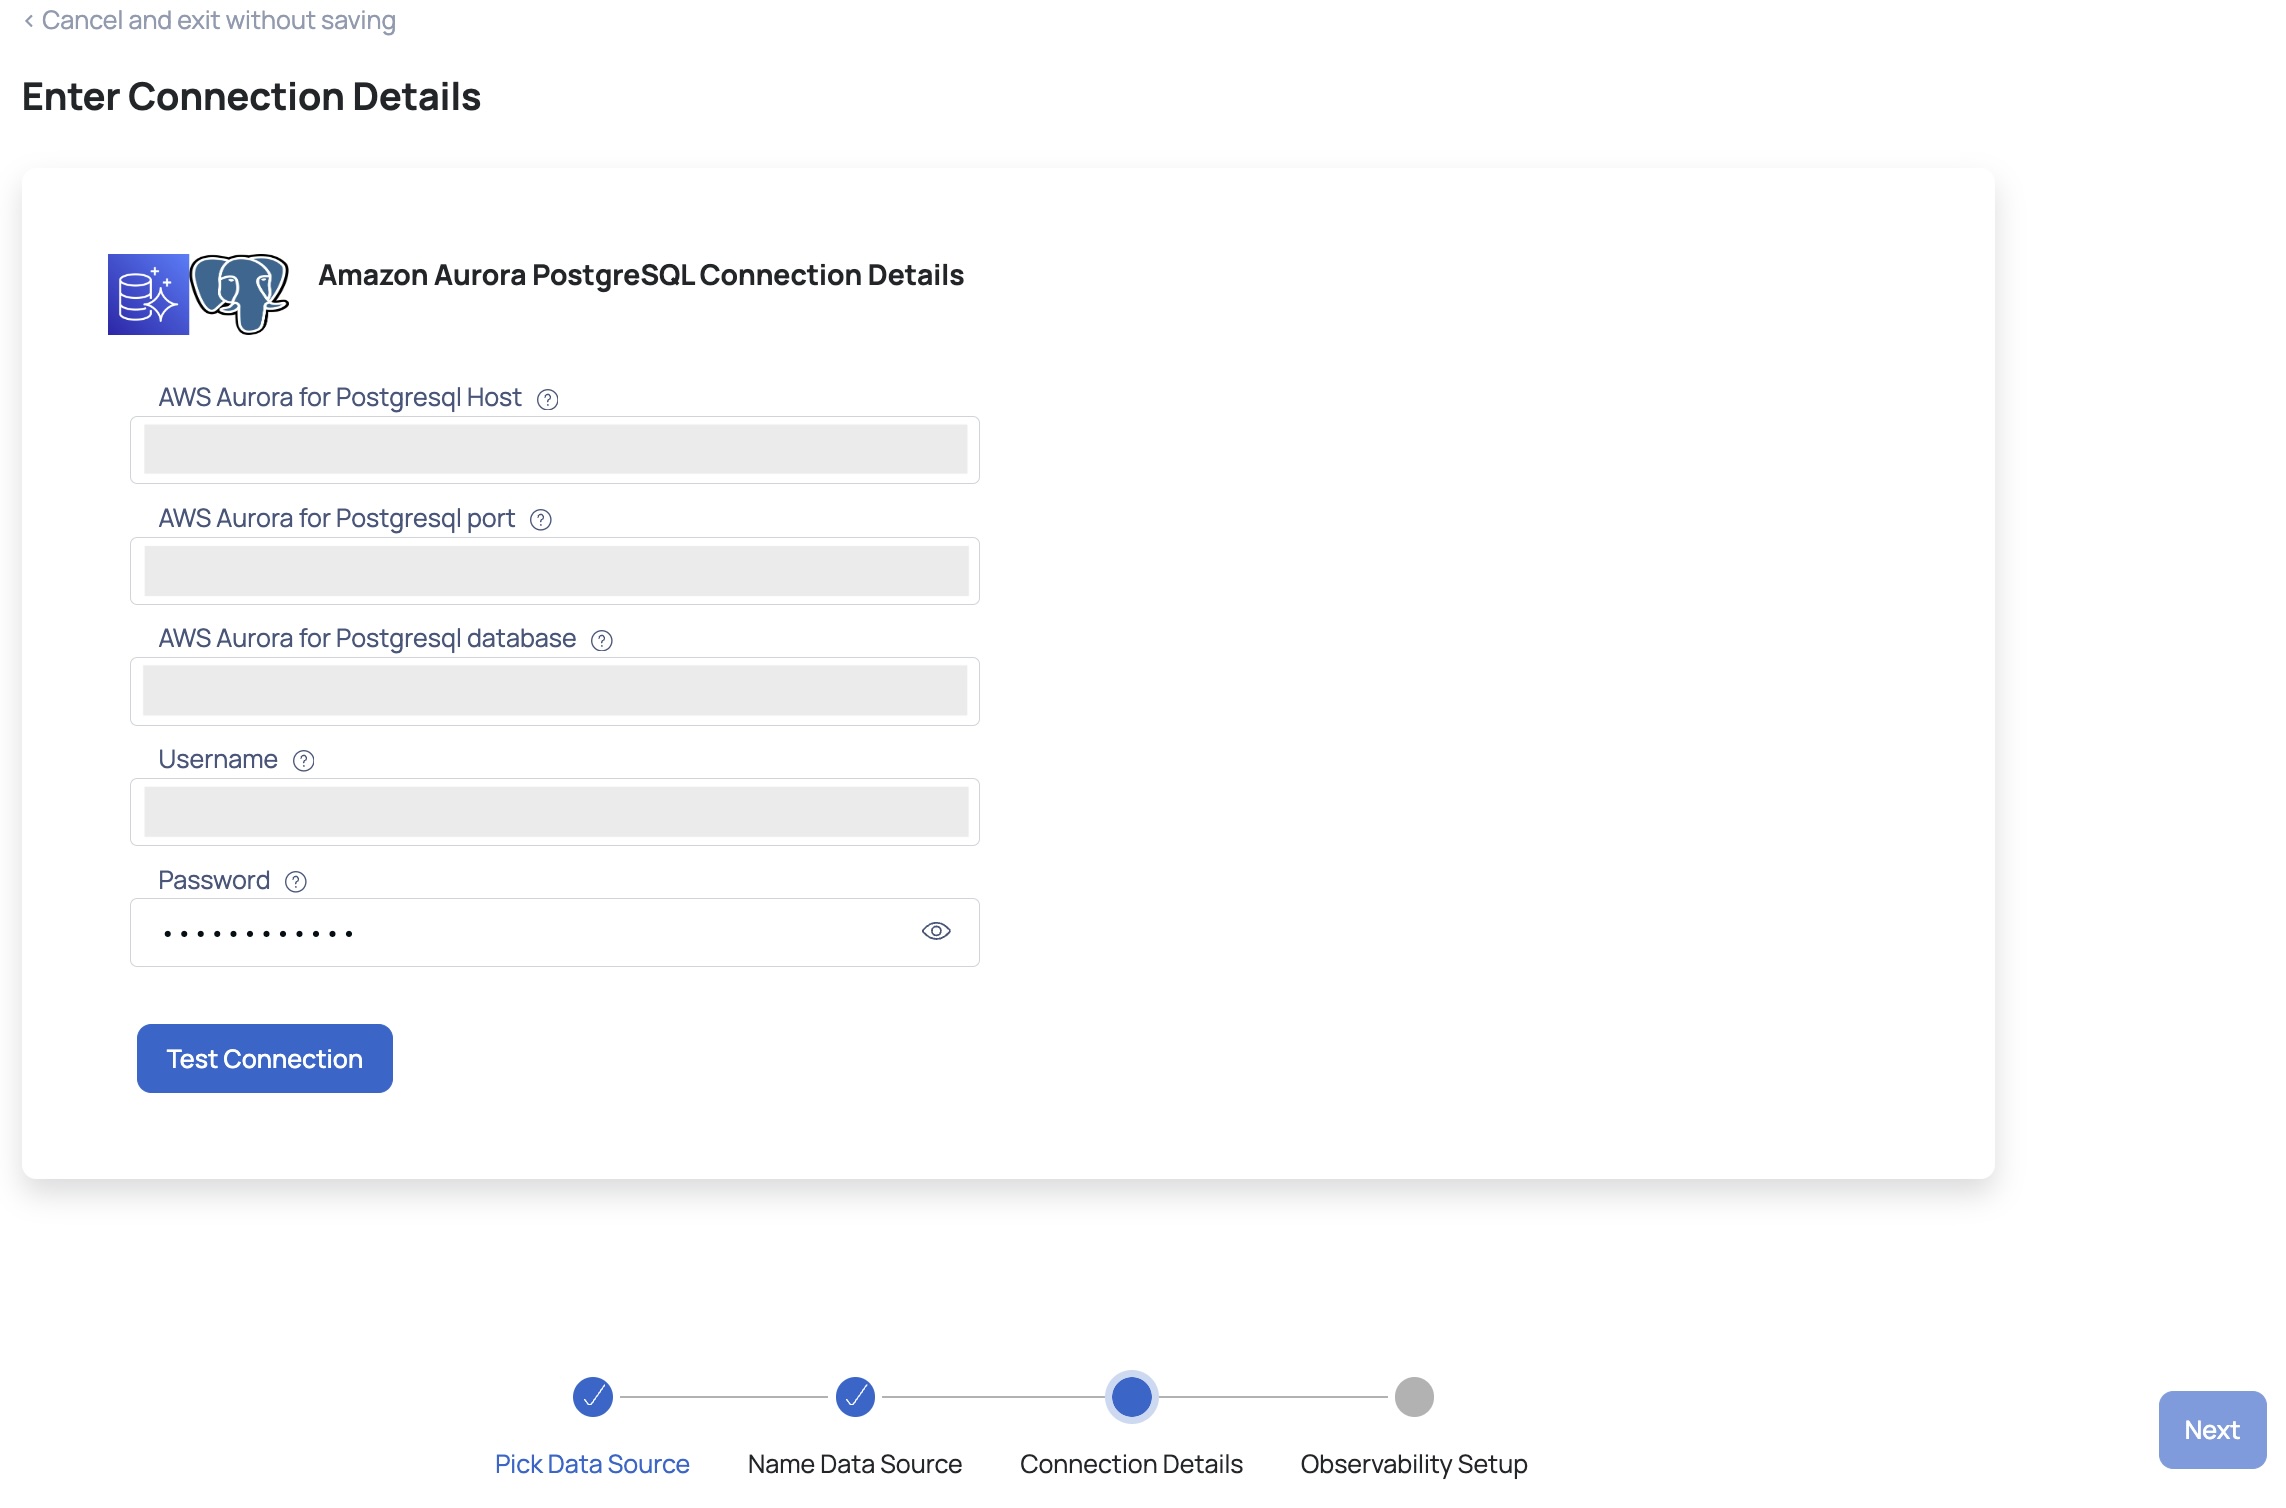This screenshot has height=1508, width=2286.
Task: Click the Test Connection button
Action: (265, 1059)
